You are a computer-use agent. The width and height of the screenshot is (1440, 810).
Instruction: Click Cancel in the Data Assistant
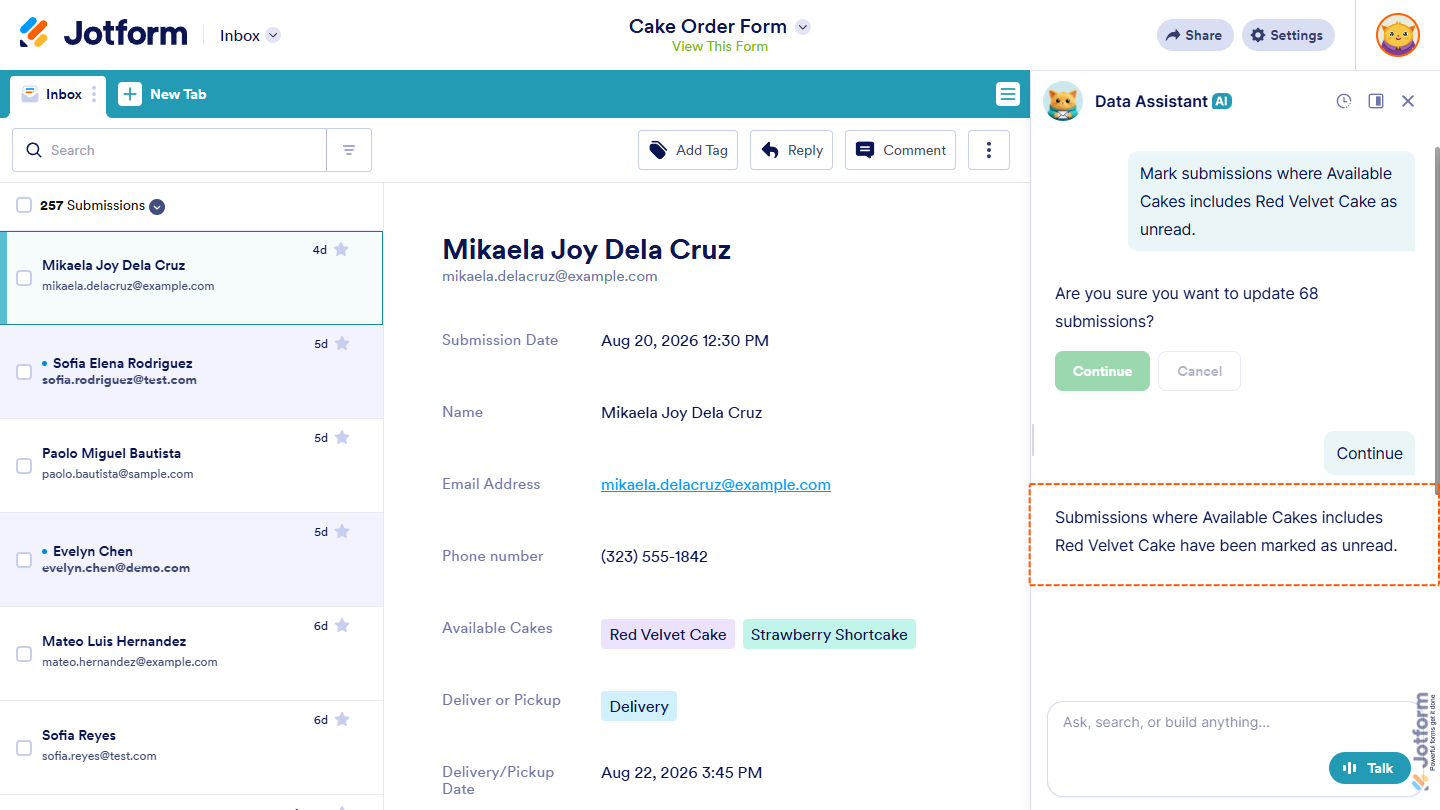click(1199, 371)
